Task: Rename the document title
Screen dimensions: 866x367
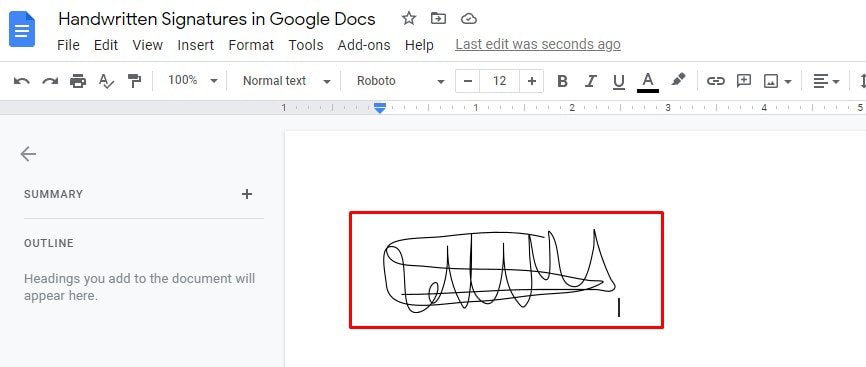Action: tap(217, 19)
